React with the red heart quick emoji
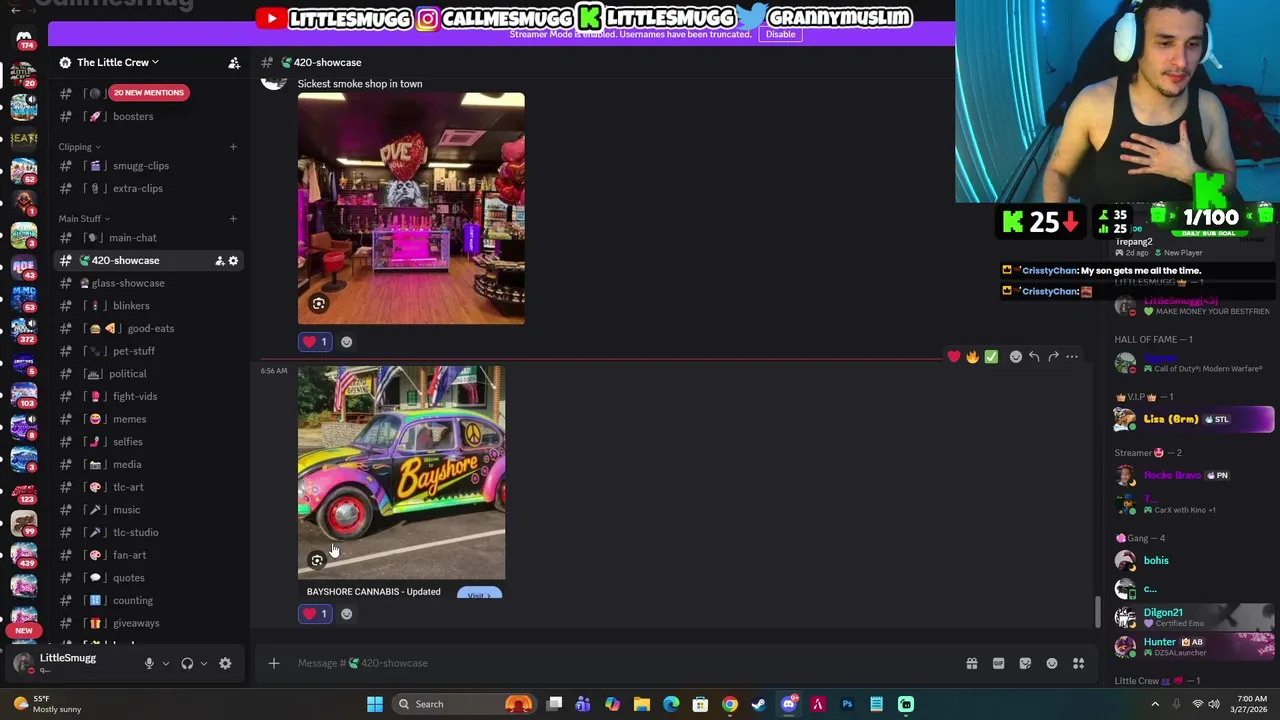 (954, 356)
